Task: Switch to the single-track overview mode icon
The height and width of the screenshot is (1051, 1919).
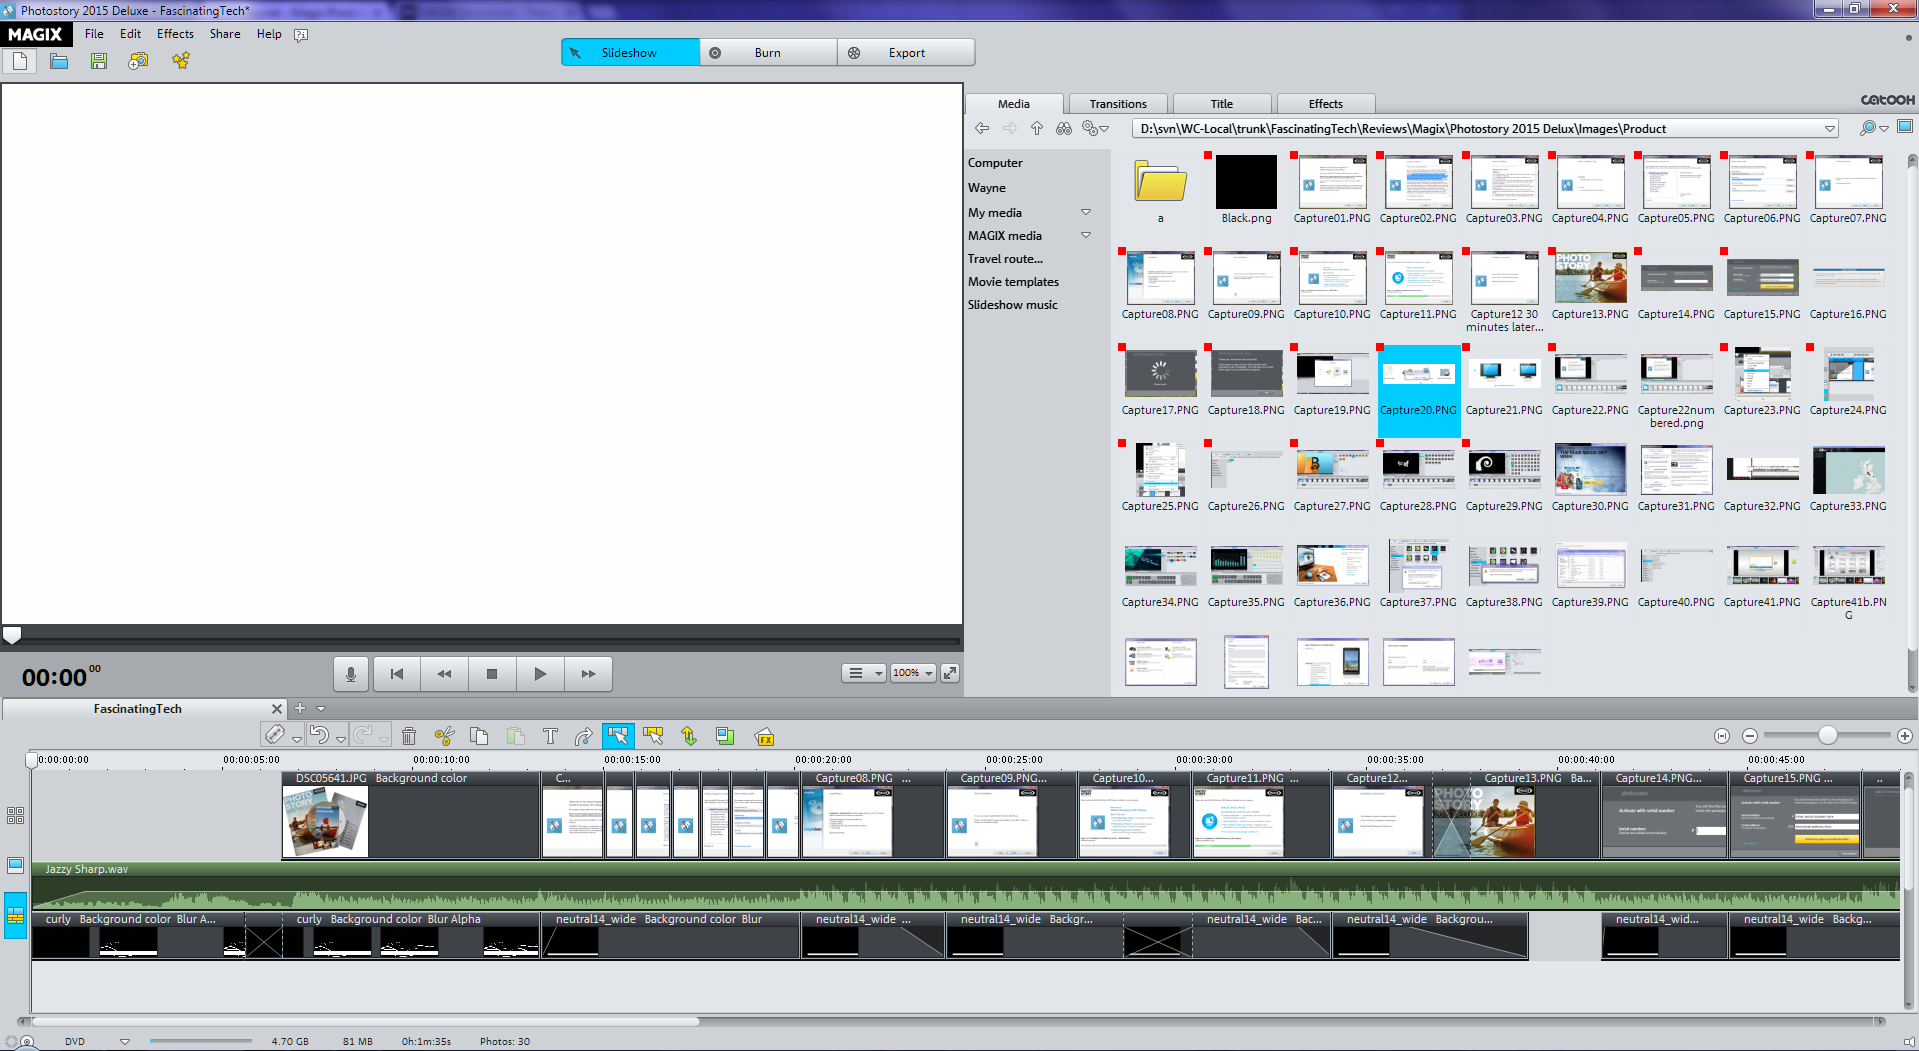Action: click(15, 865)
